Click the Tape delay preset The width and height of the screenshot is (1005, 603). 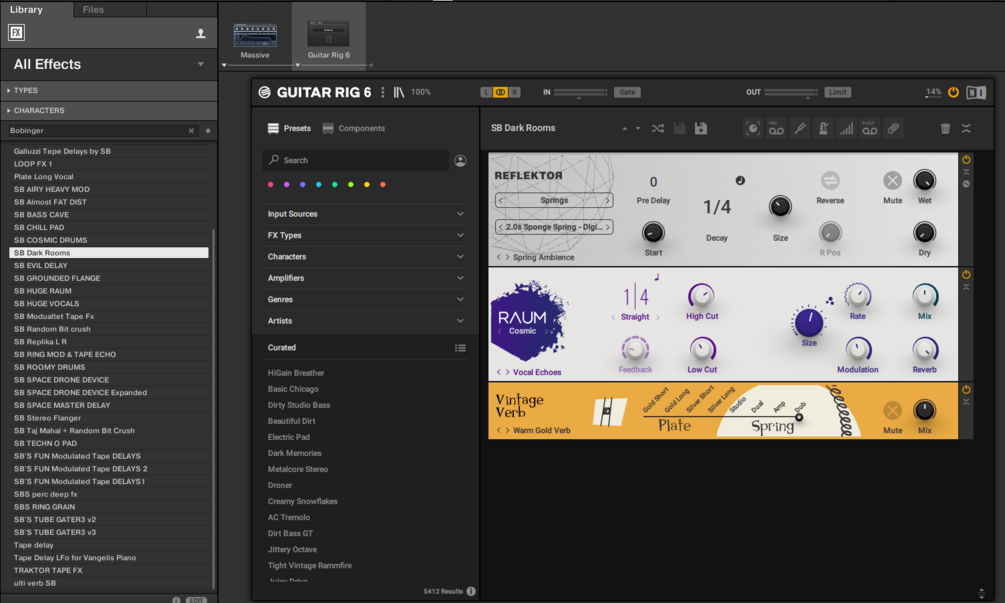click(108, 545)
